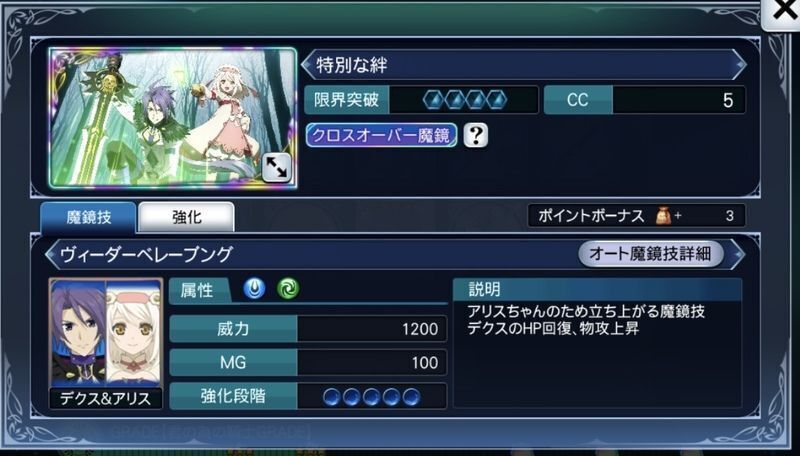Switch to the 強化 tab
This screenshot has height=456, width=800.
(x=187, y=217)
